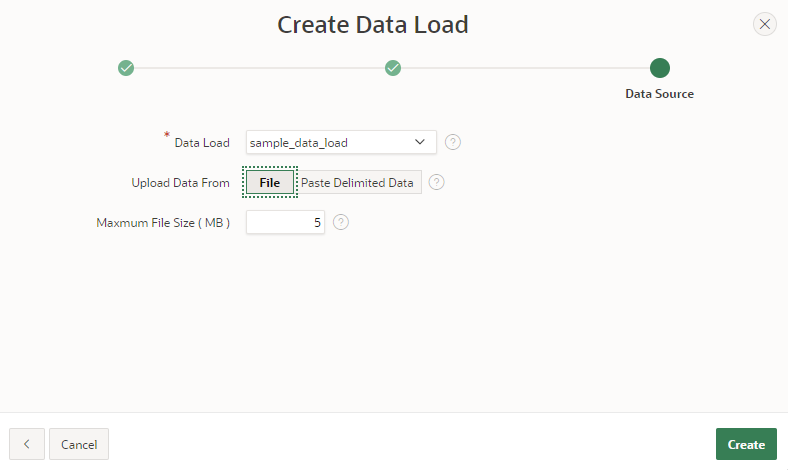Click the Data Source step label
Image resolution: width=788 pixels, height=470 pixels.
[659, 94]
